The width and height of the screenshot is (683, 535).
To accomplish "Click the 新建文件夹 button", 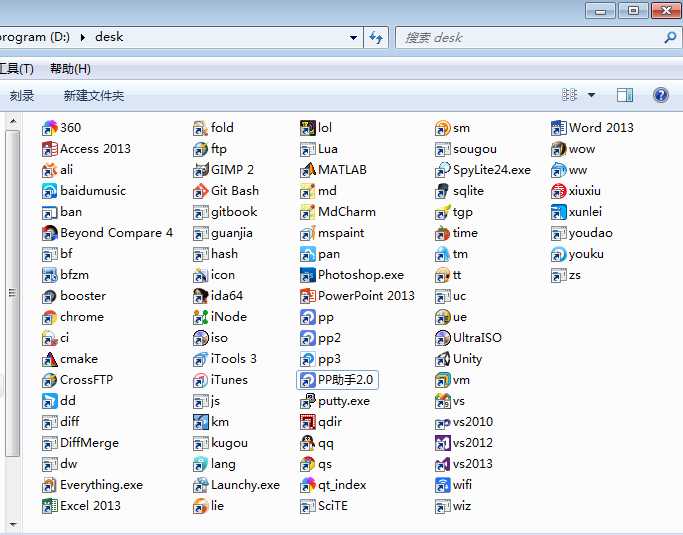I will click(x=94, y=95).
